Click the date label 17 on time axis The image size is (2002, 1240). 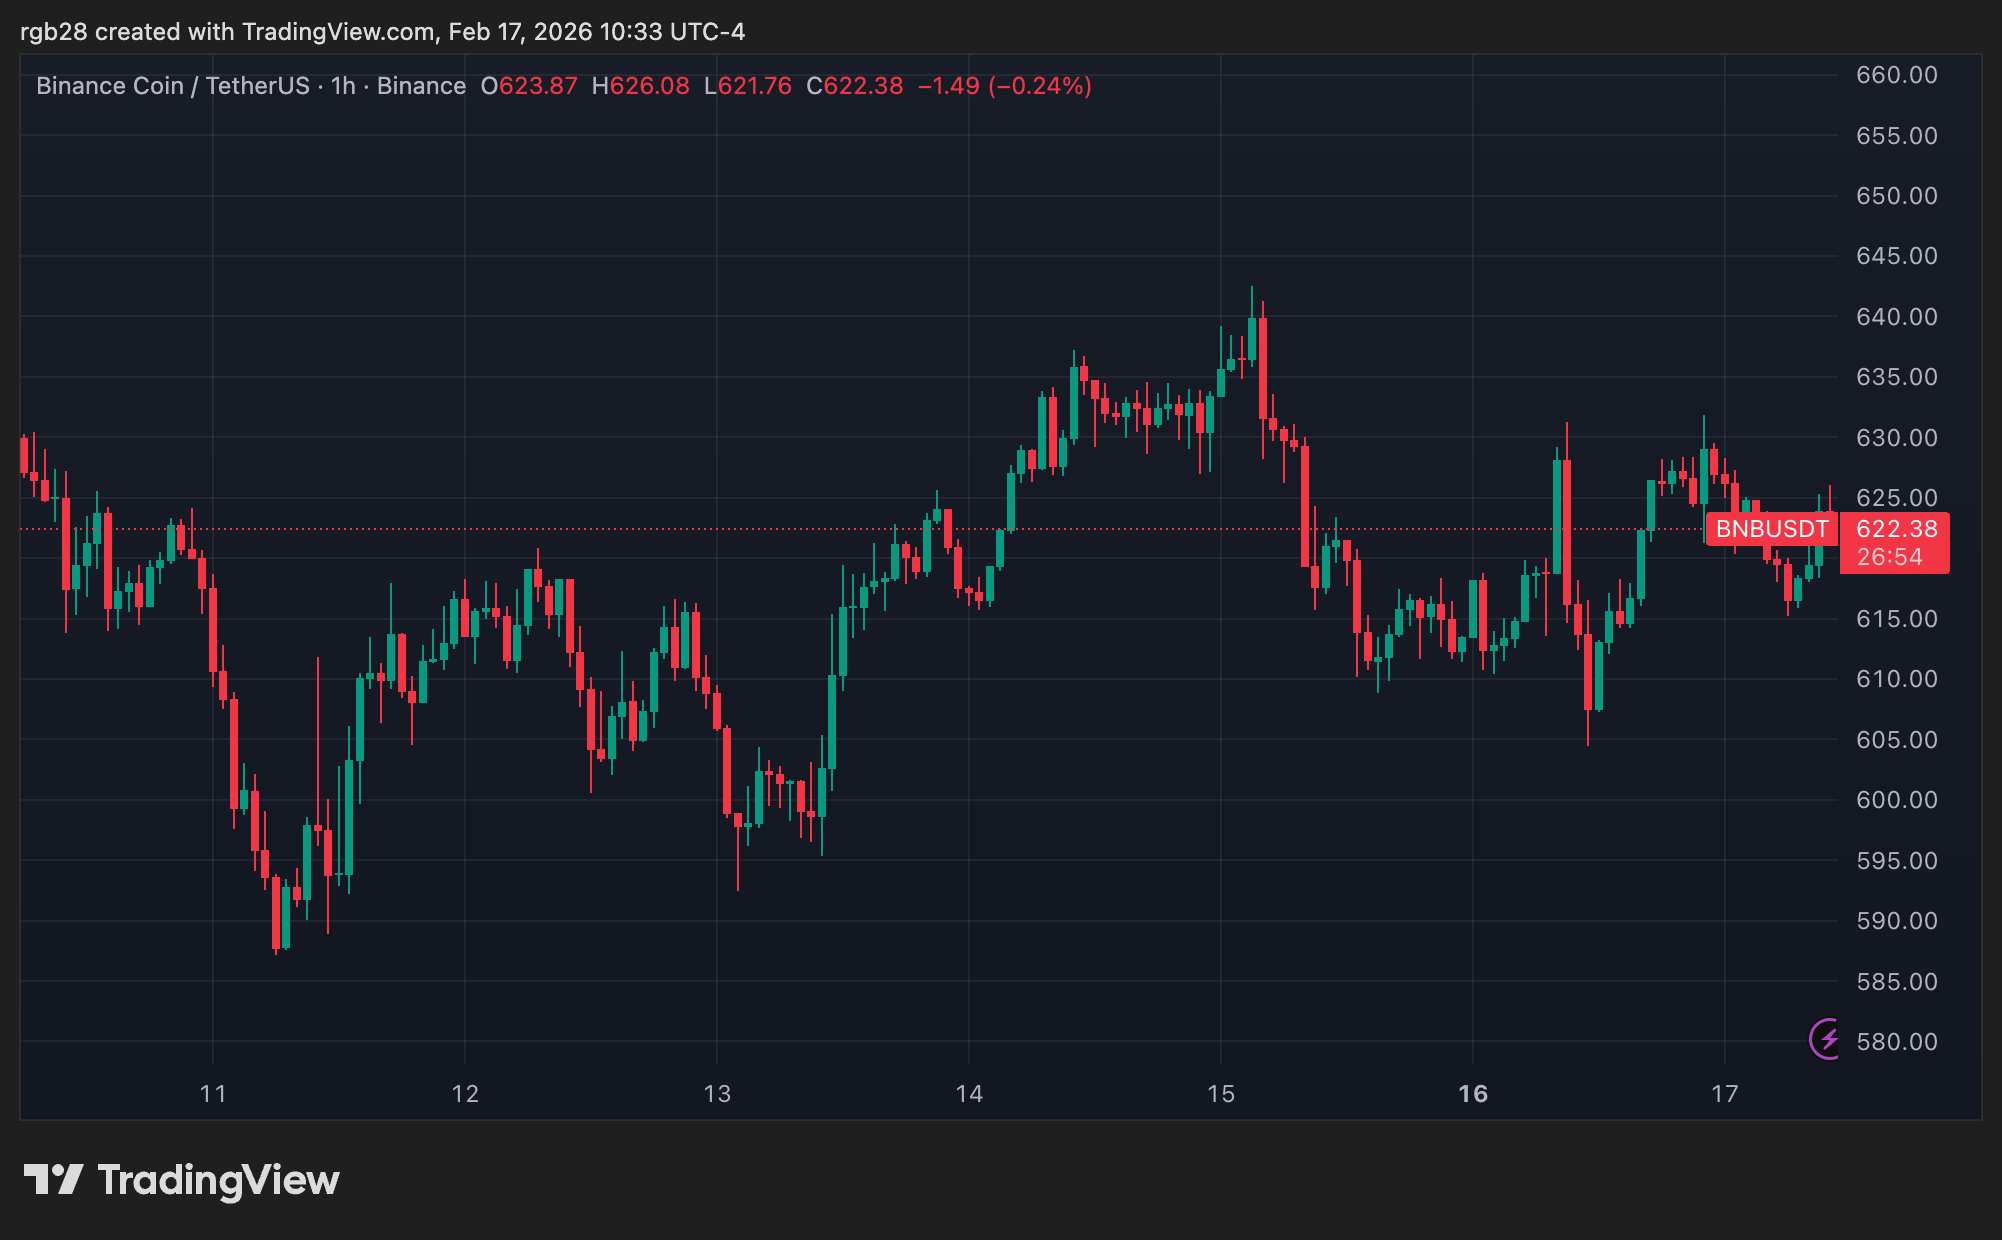point(1724,1094)
